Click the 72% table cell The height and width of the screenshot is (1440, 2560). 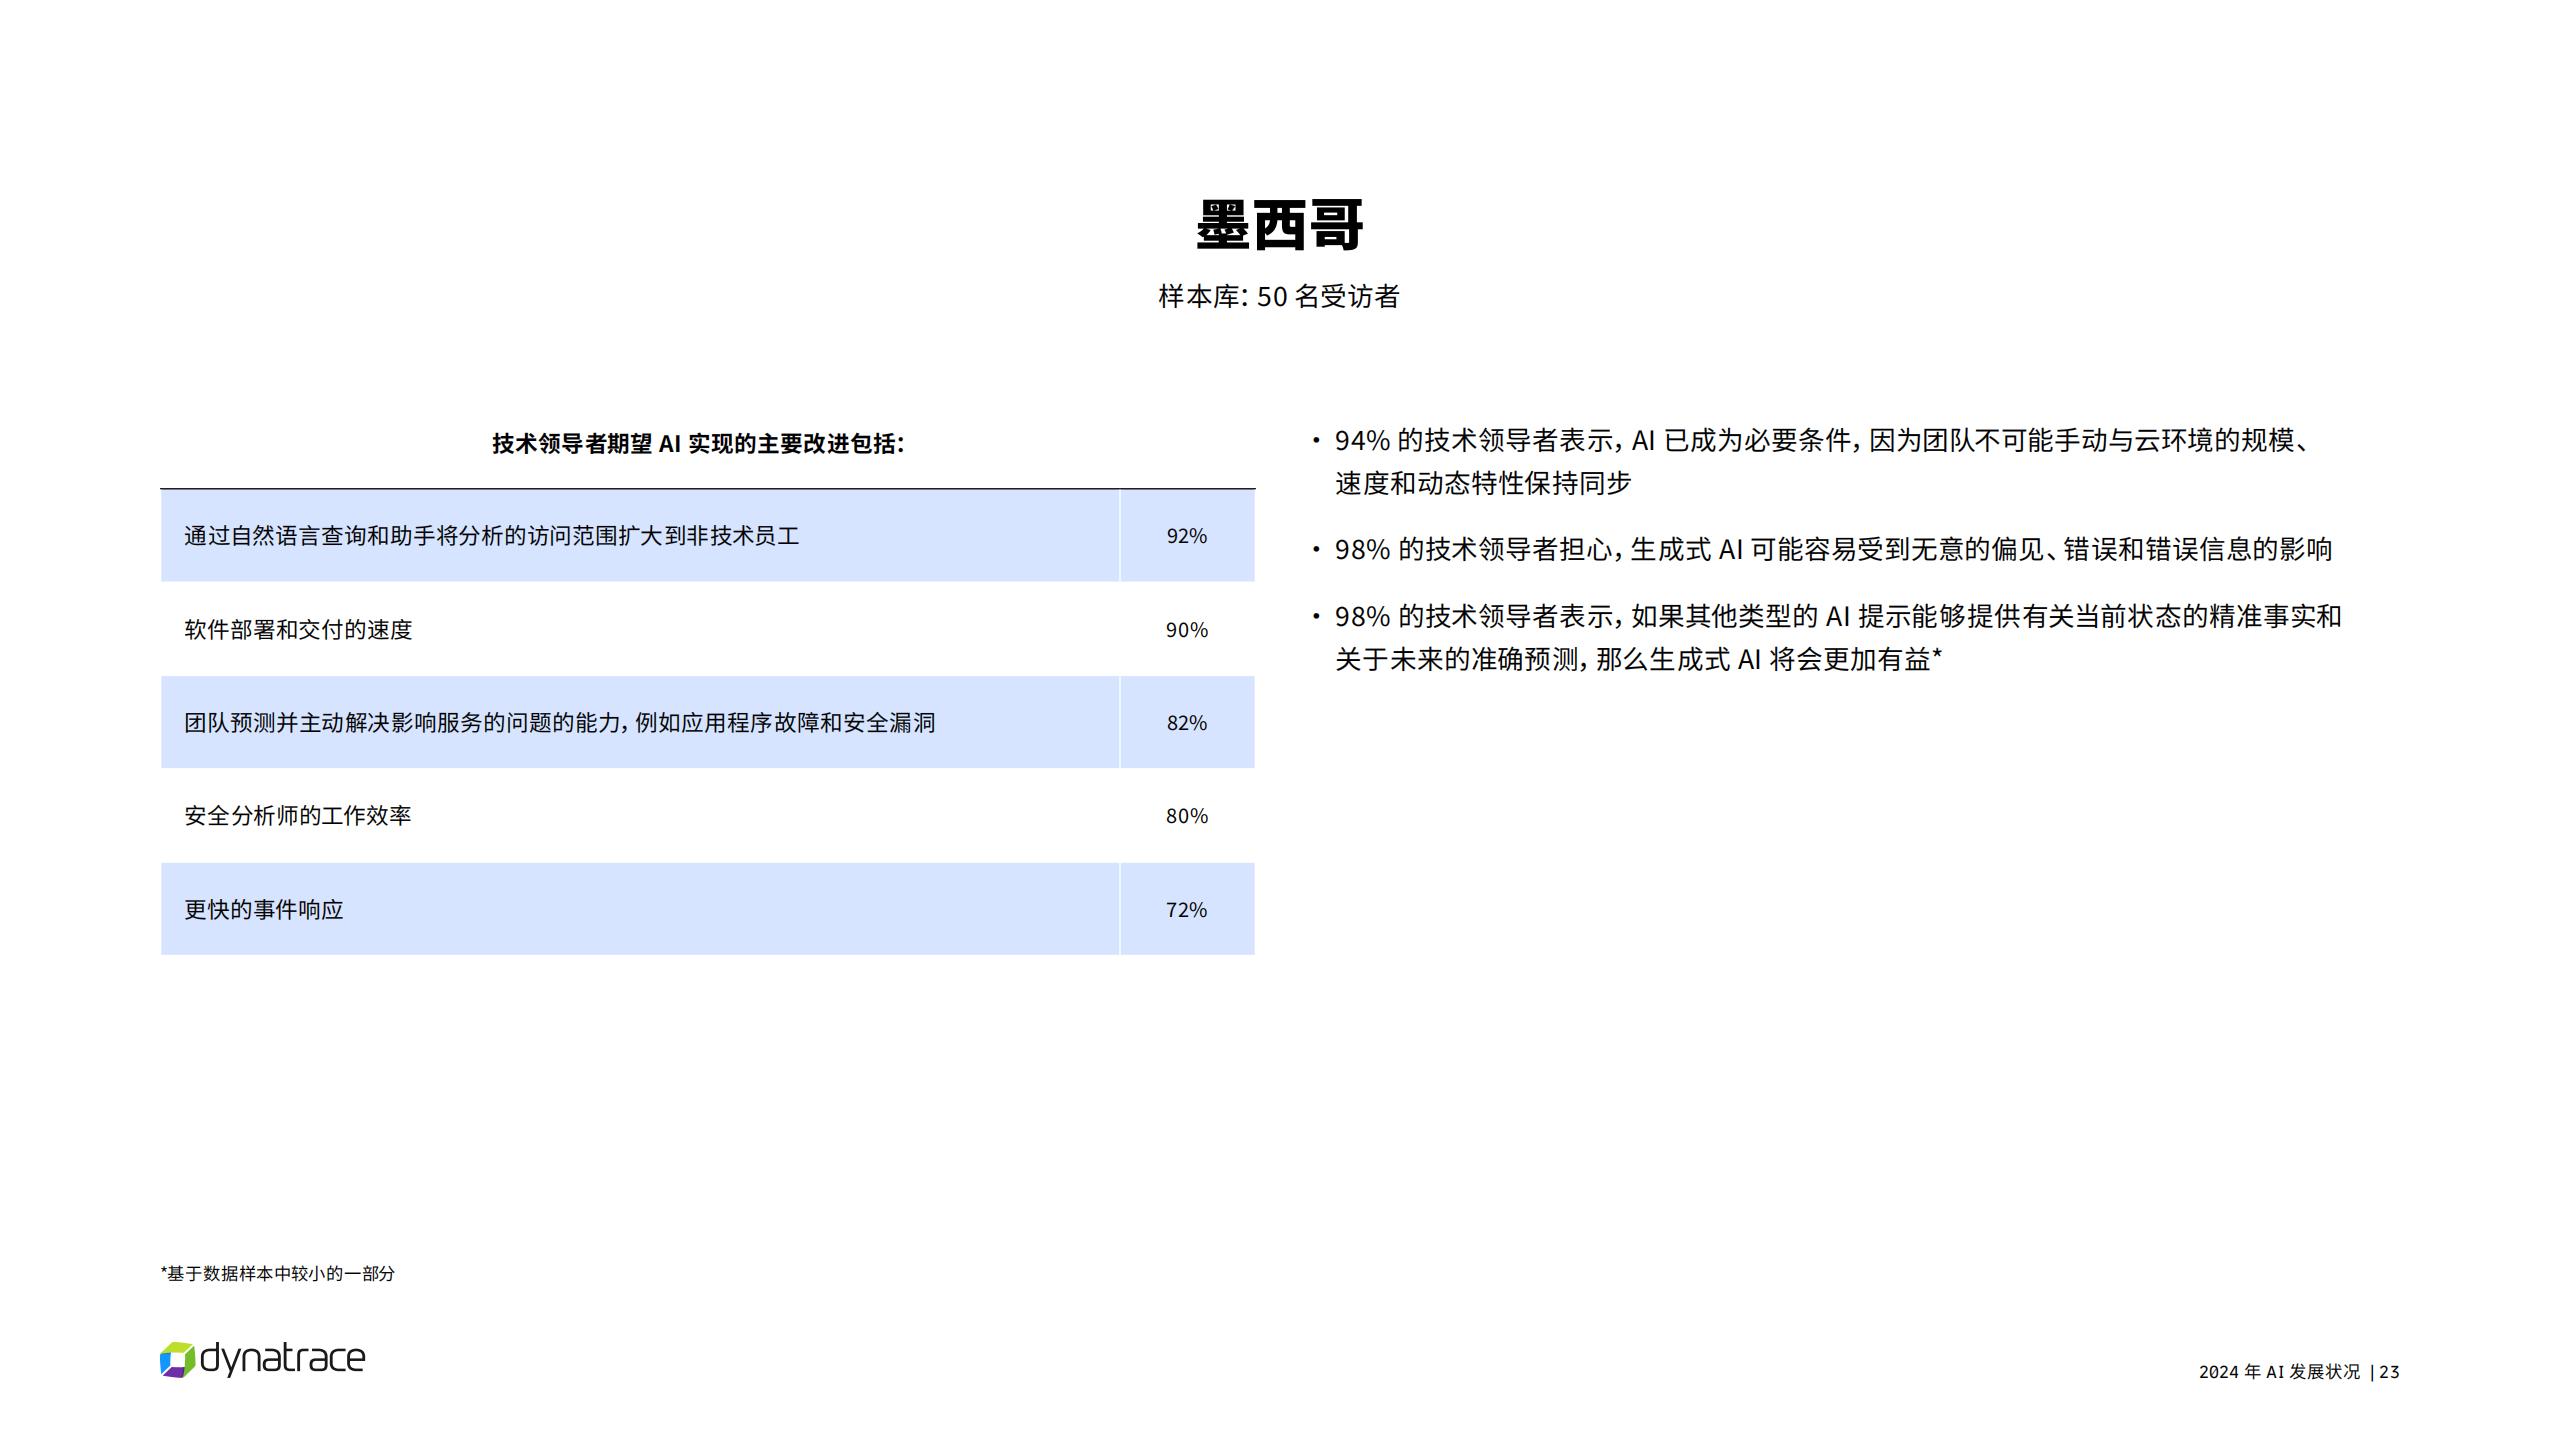click(1187, 910)
